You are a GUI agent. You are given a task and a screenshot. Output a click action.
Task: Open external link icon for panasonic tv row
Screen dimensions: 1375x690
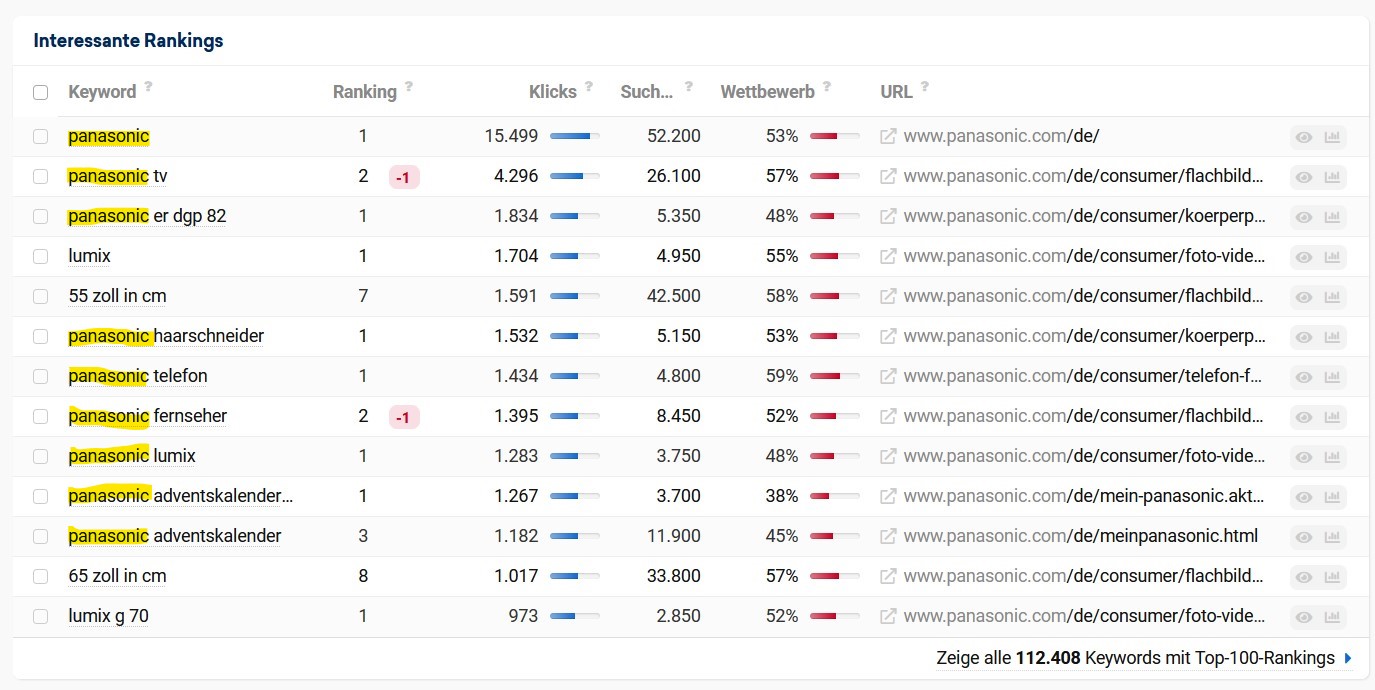pos(888,176)
